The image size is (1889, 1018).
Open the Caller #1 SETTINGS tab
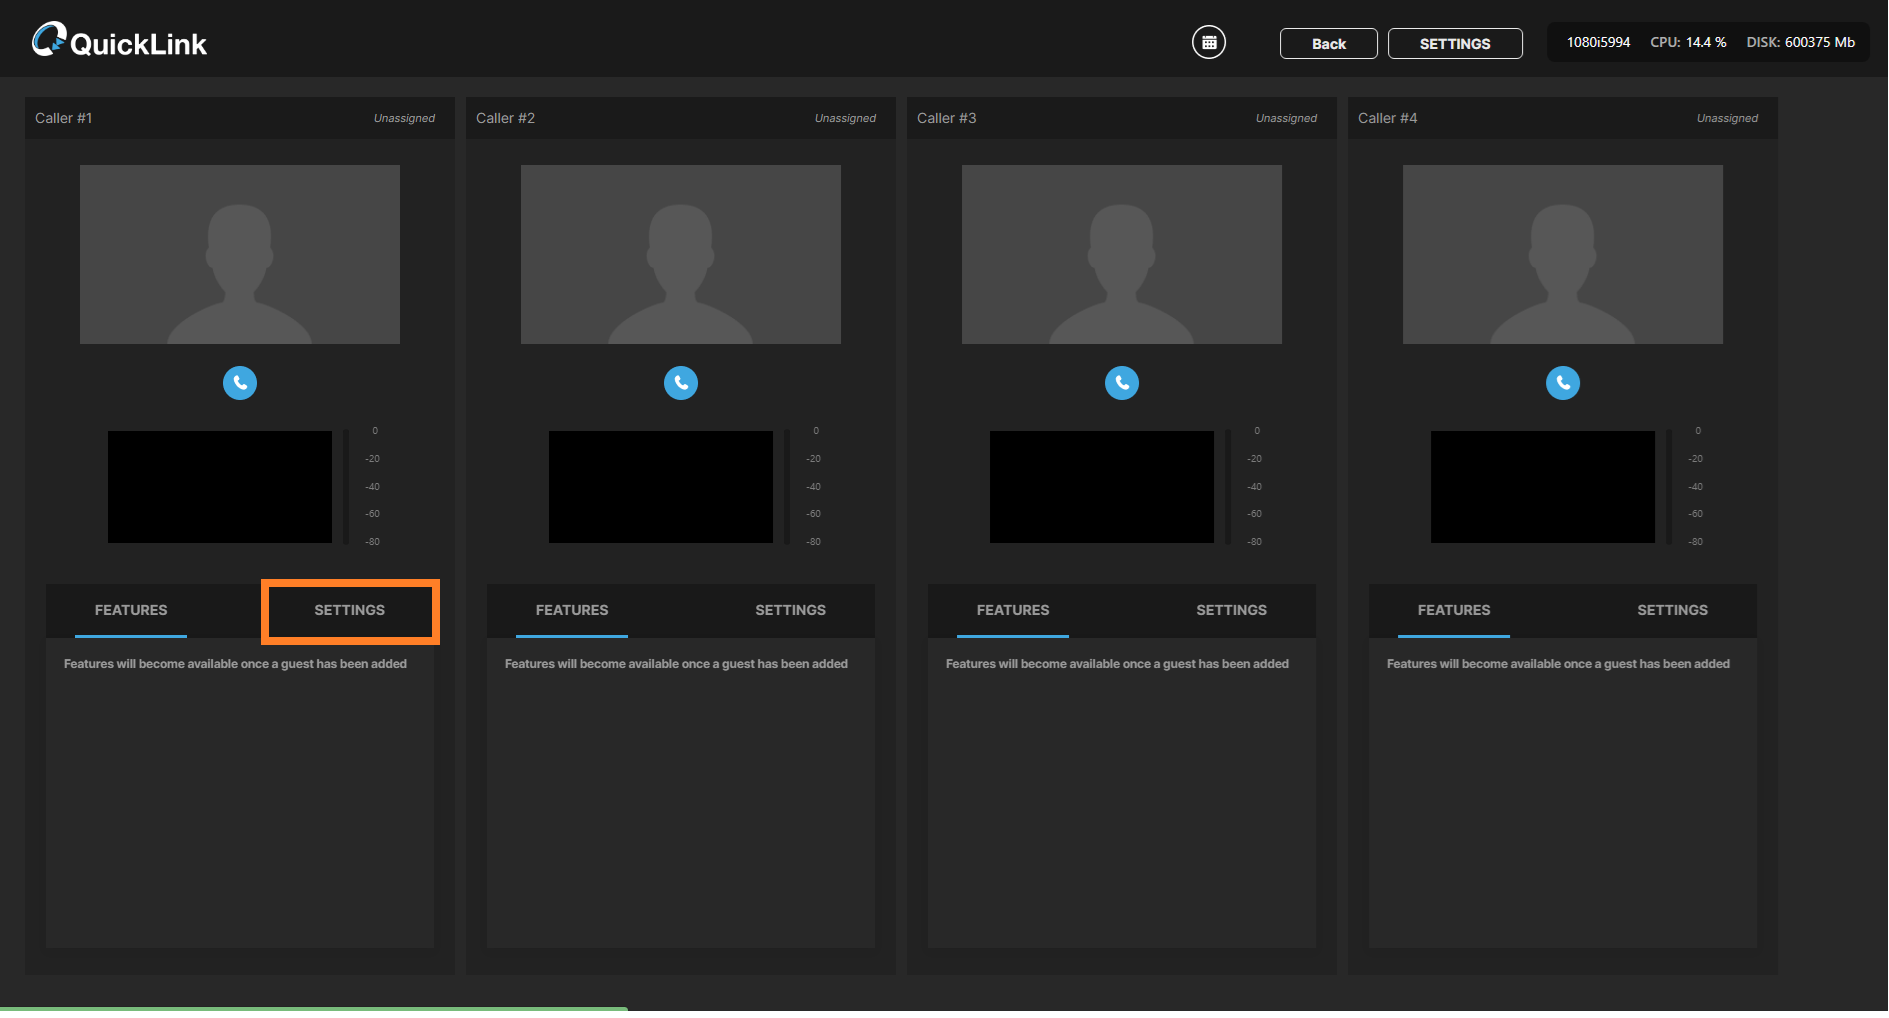[x=350, y=610]
